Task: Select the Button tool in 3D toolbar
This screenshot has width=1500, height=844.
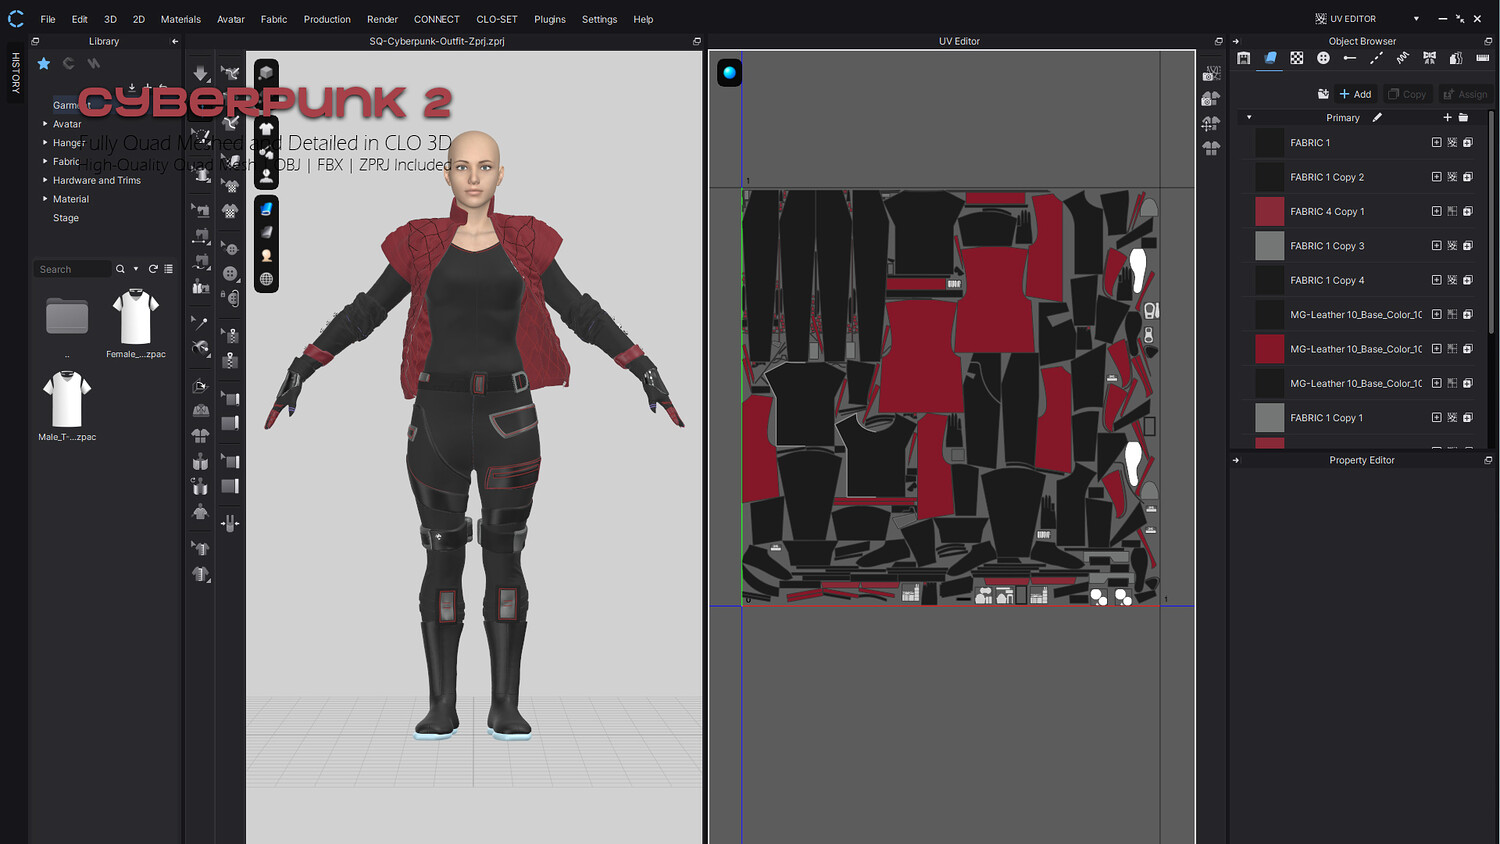Action: [230, 273]
